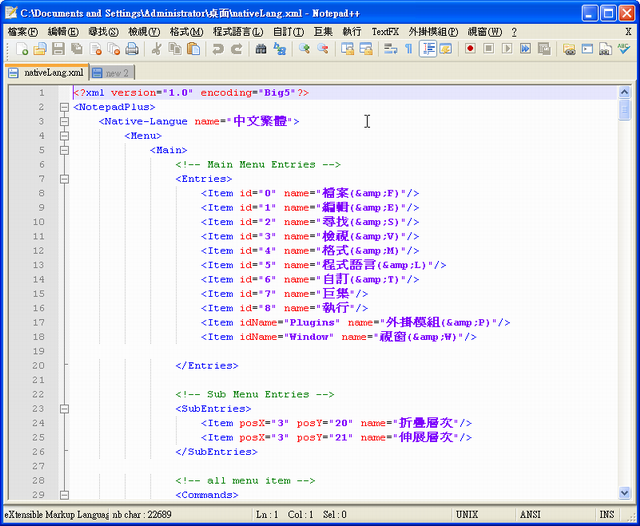Screen dimensions: 640x526
Task: Switch to the new 2 tab
Action: coord(111,72)
